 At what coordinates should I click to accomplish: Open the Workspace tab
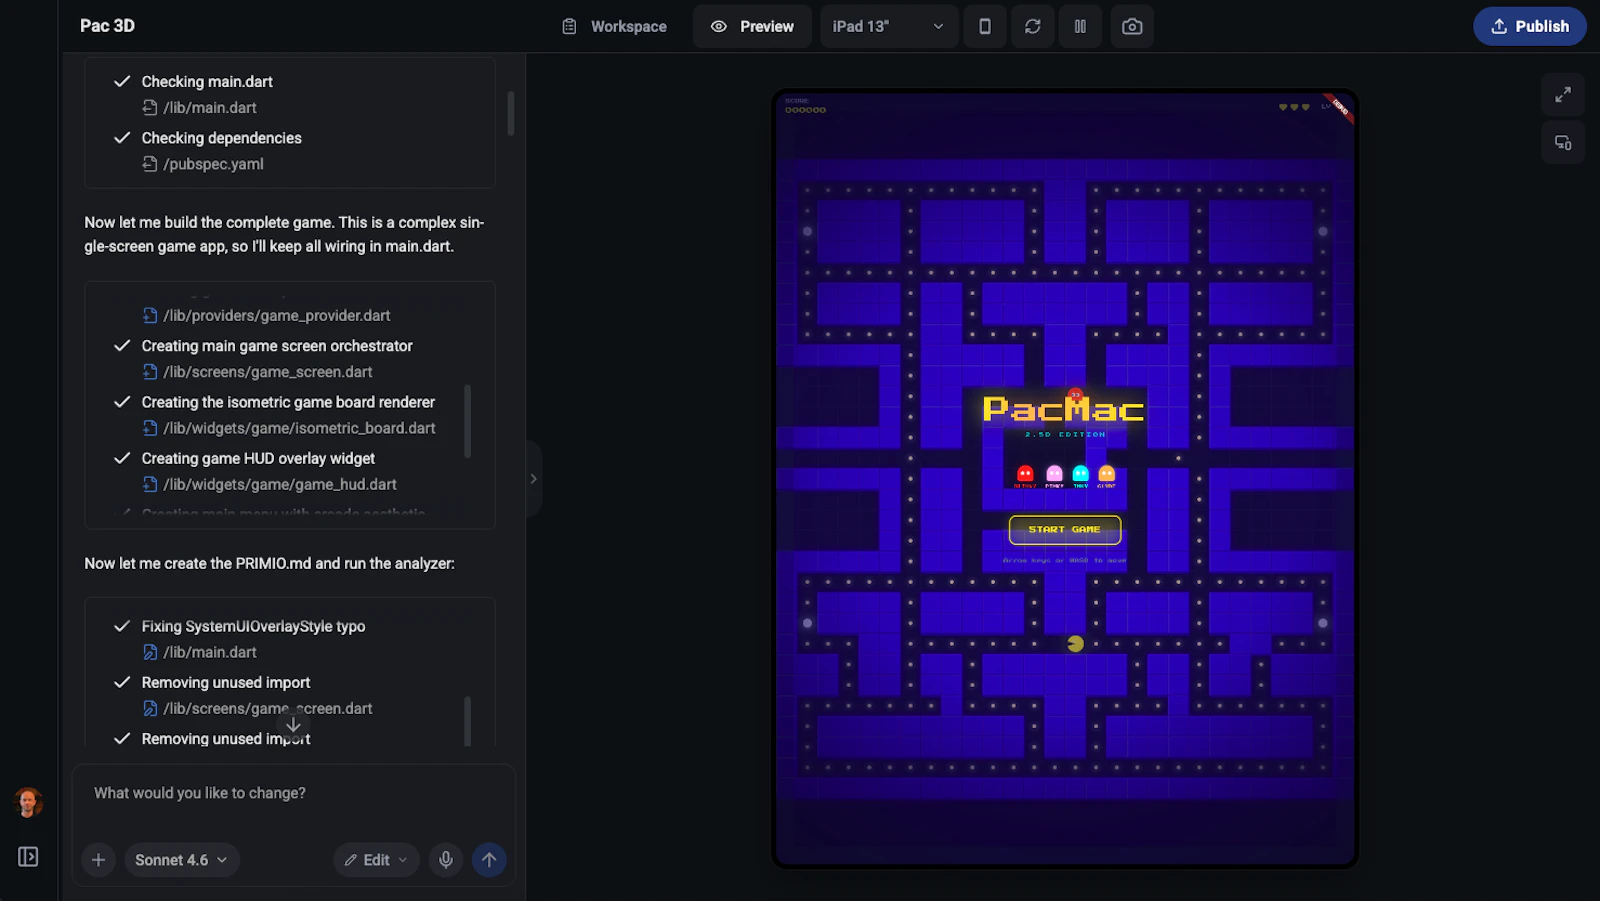(x=614, y=26)
